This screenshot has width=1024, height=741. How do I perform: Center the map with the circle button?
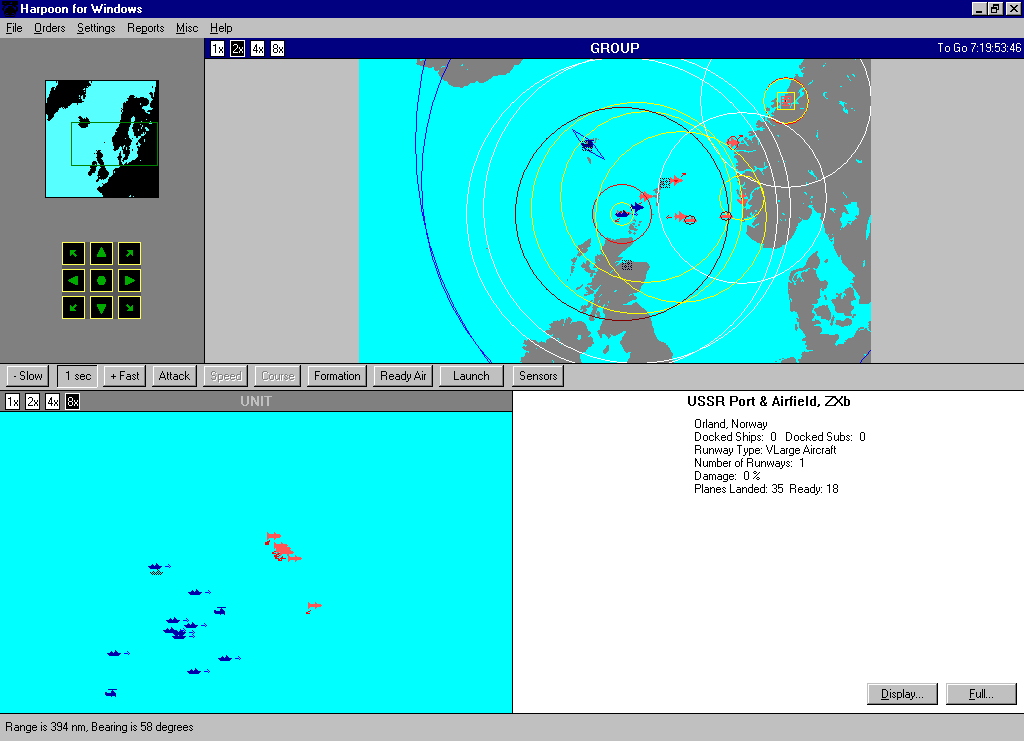[x=101, y=281]
